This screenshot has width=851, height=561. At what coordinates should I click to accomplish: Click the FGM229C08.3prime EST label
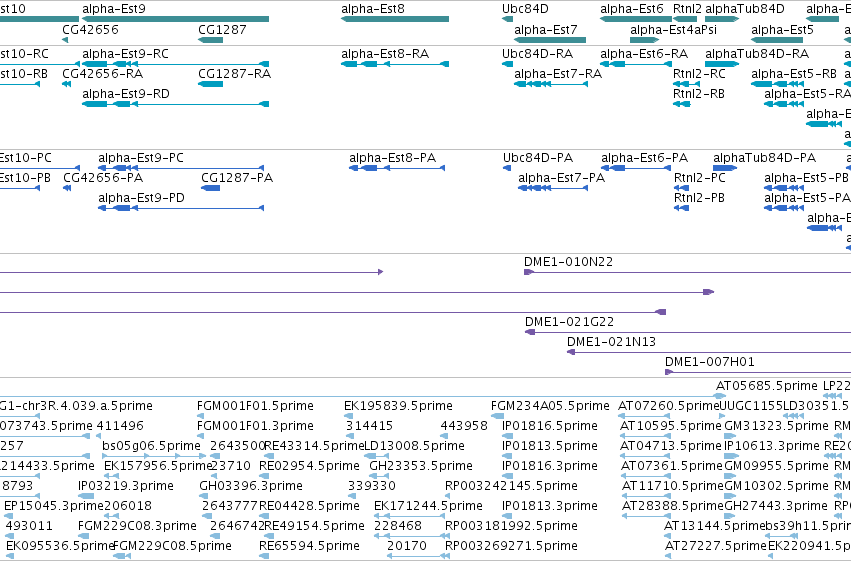point(137,526)
